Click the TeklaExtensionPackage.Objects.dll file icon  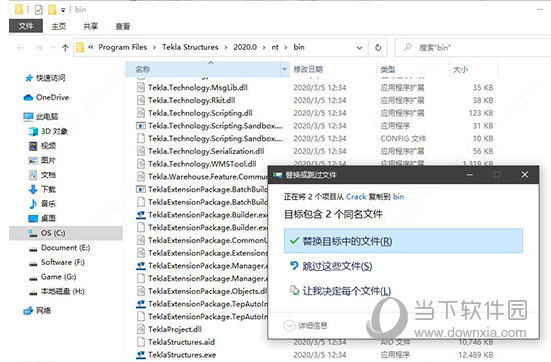tap(141, 291)
